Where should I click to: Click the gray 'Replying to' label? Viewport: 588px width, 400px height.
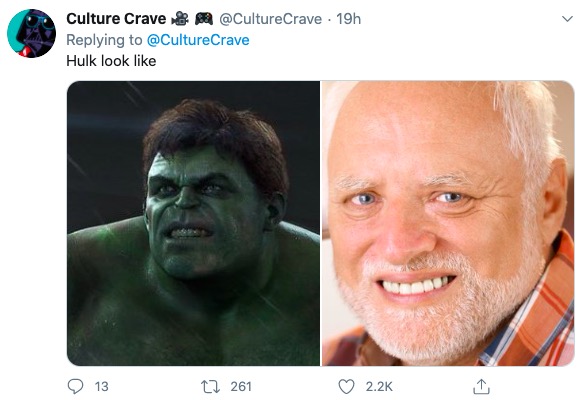tap(105, 40)
